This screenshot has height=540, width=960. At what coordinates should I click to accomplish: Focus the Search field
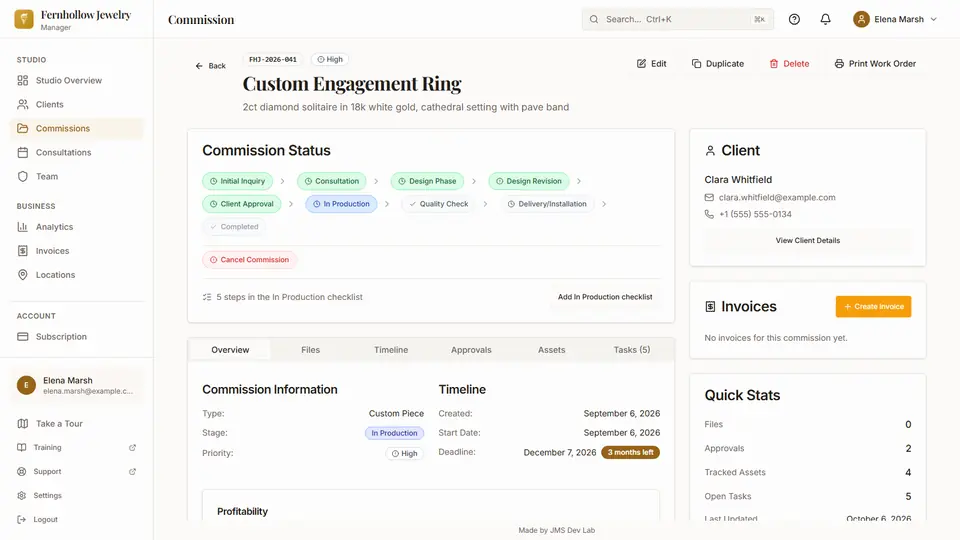point(677,19)
